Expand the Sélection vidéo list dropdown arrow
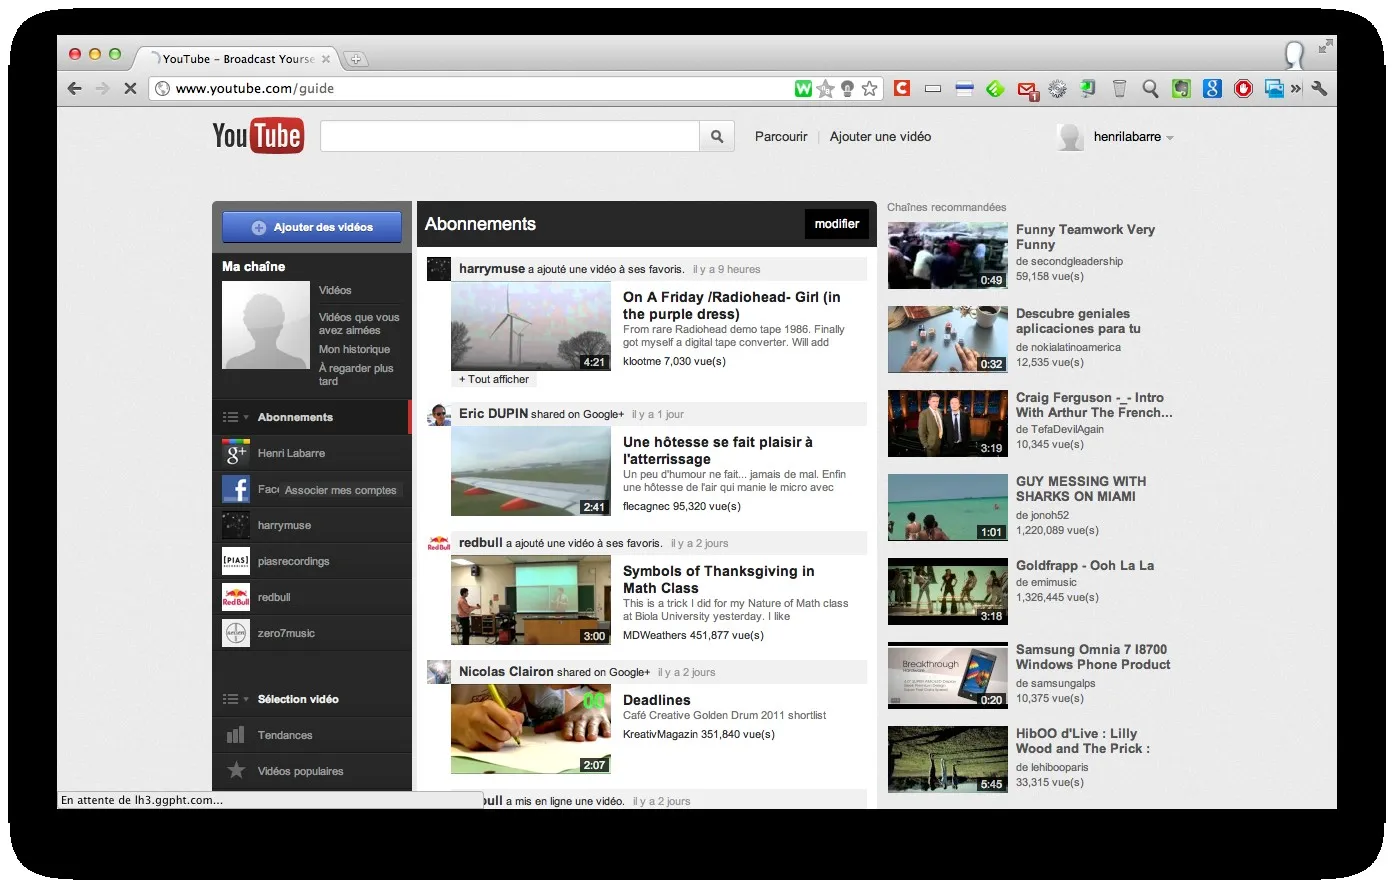 coord(246,699)
